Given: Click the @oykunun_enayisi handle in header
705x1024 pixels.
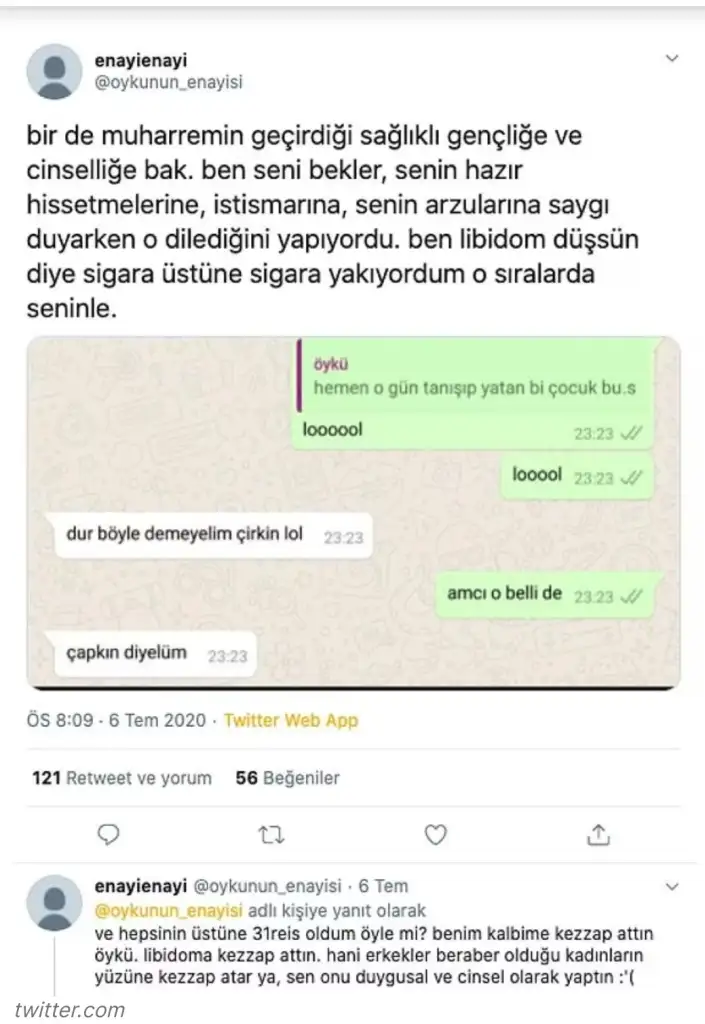Looking at the screenshot, I should tap(168, 82).
